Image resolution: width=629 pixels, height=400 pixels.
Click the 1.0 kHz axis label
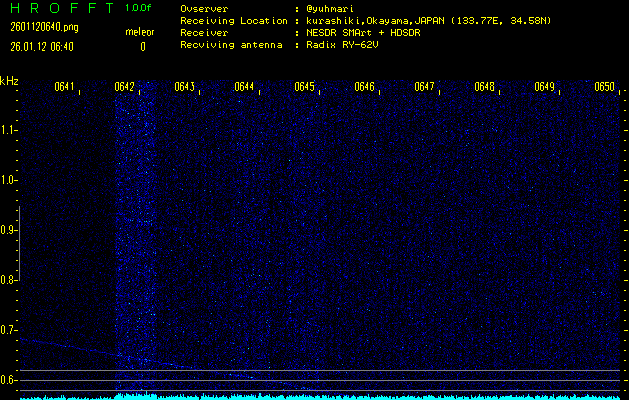click(x=8, y=180)
